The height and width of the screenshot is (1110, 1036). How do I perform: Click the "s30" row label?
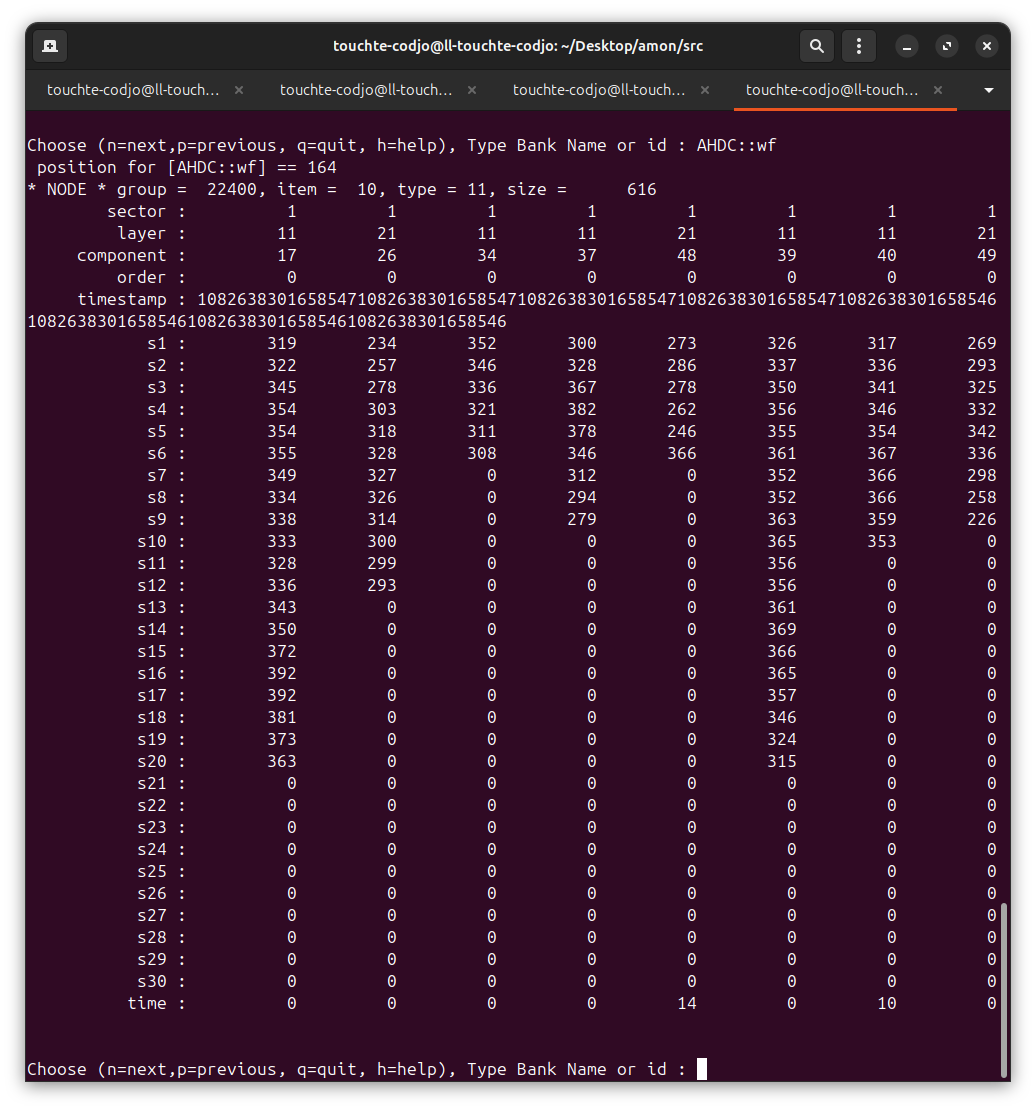coord(152,981)
